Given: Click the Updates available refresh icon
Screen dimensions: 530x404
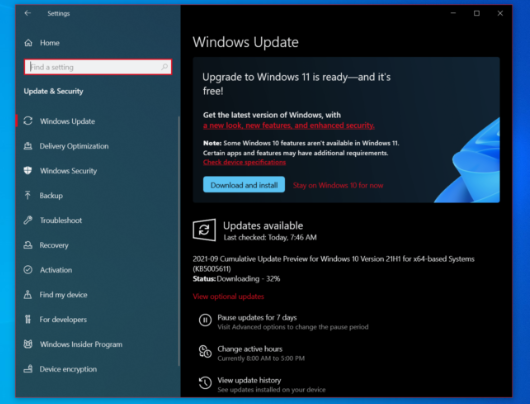Looking at the screenshot, I should [204, 230].
